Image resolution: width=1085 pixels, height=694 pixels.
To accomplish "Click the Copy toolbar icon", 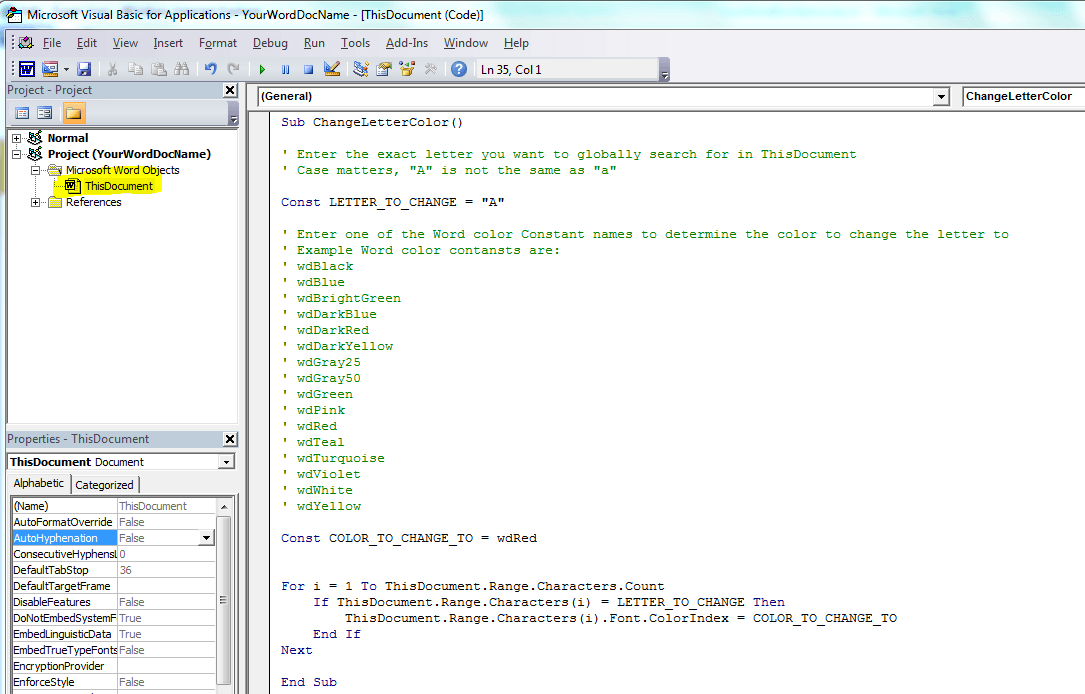I will click(136, 69).
